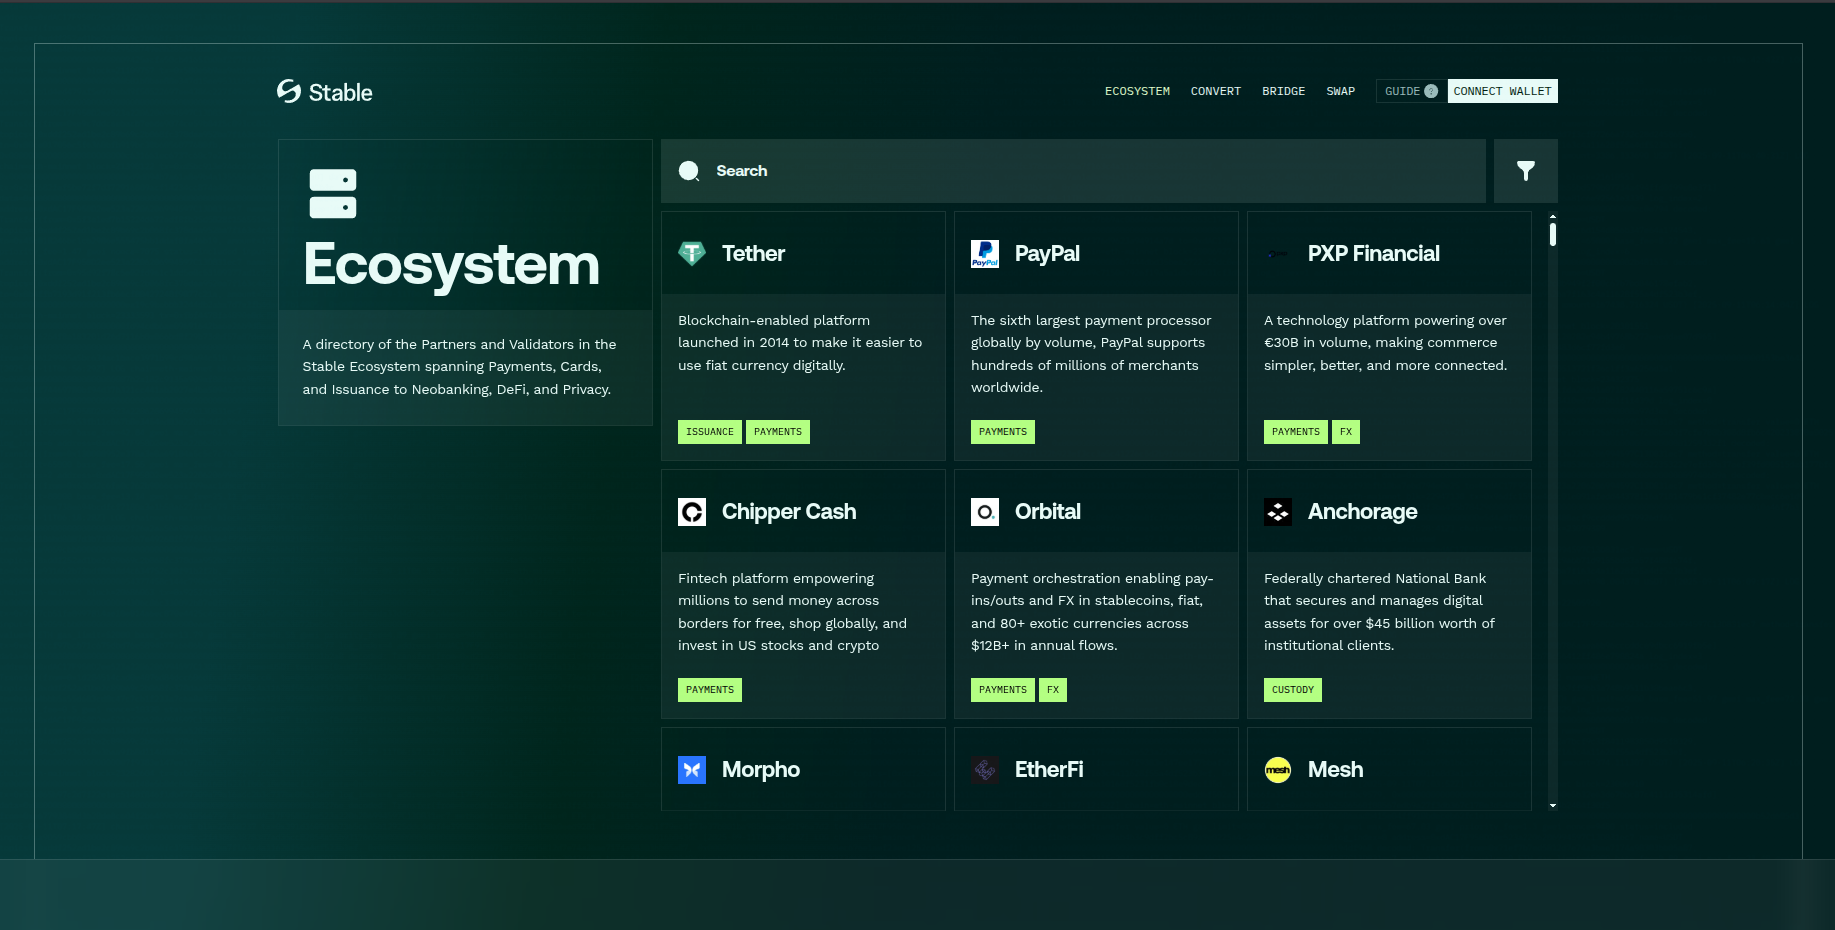This screenshot has width=1835, height=930.
Task: Click the scrollbar down arrow
Action: [1552, 805]
